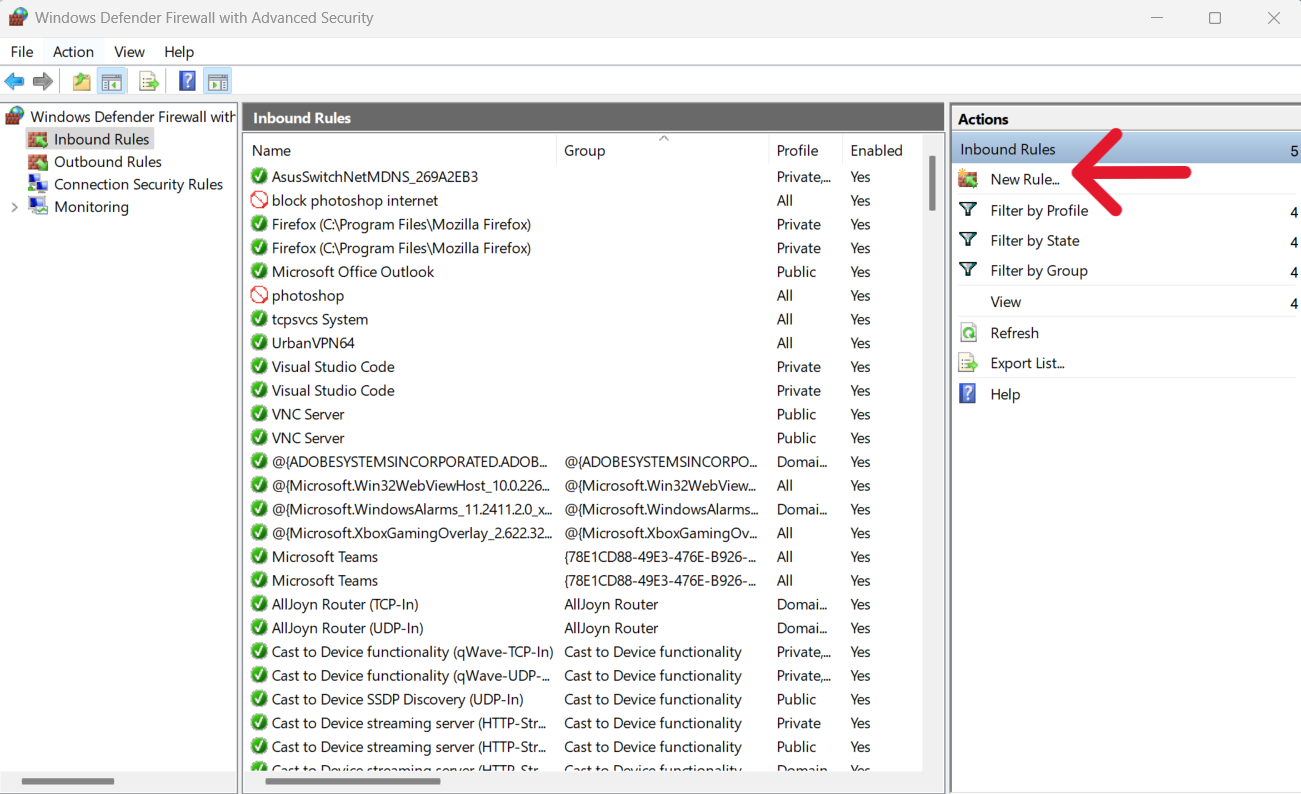The height and width of the screenshot is (794, 1301).
Task: Click the Inbound Rules tree icon
Action: [x=38, y=139]
